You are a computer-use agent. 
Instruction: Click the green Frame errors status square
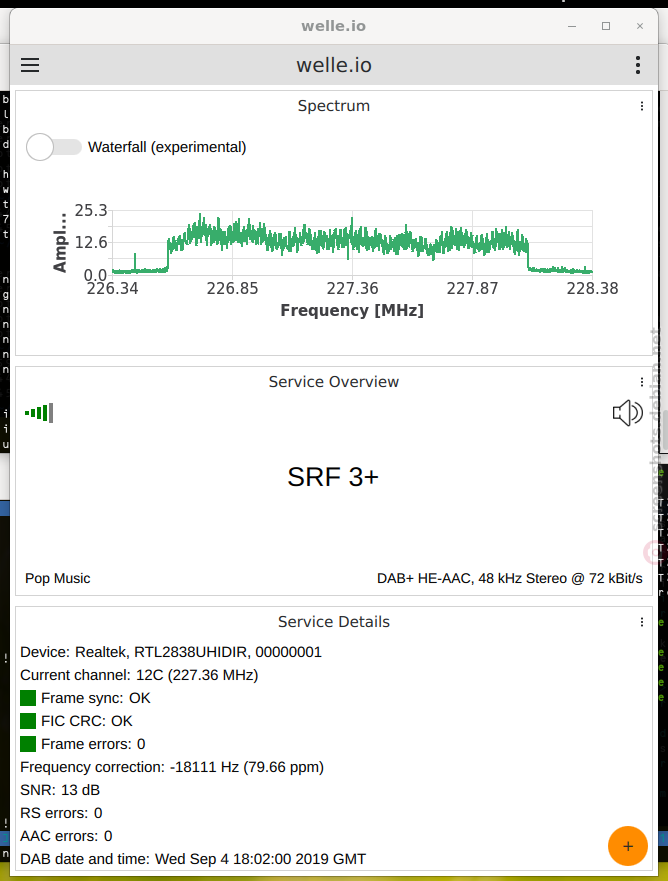[28, 744]
